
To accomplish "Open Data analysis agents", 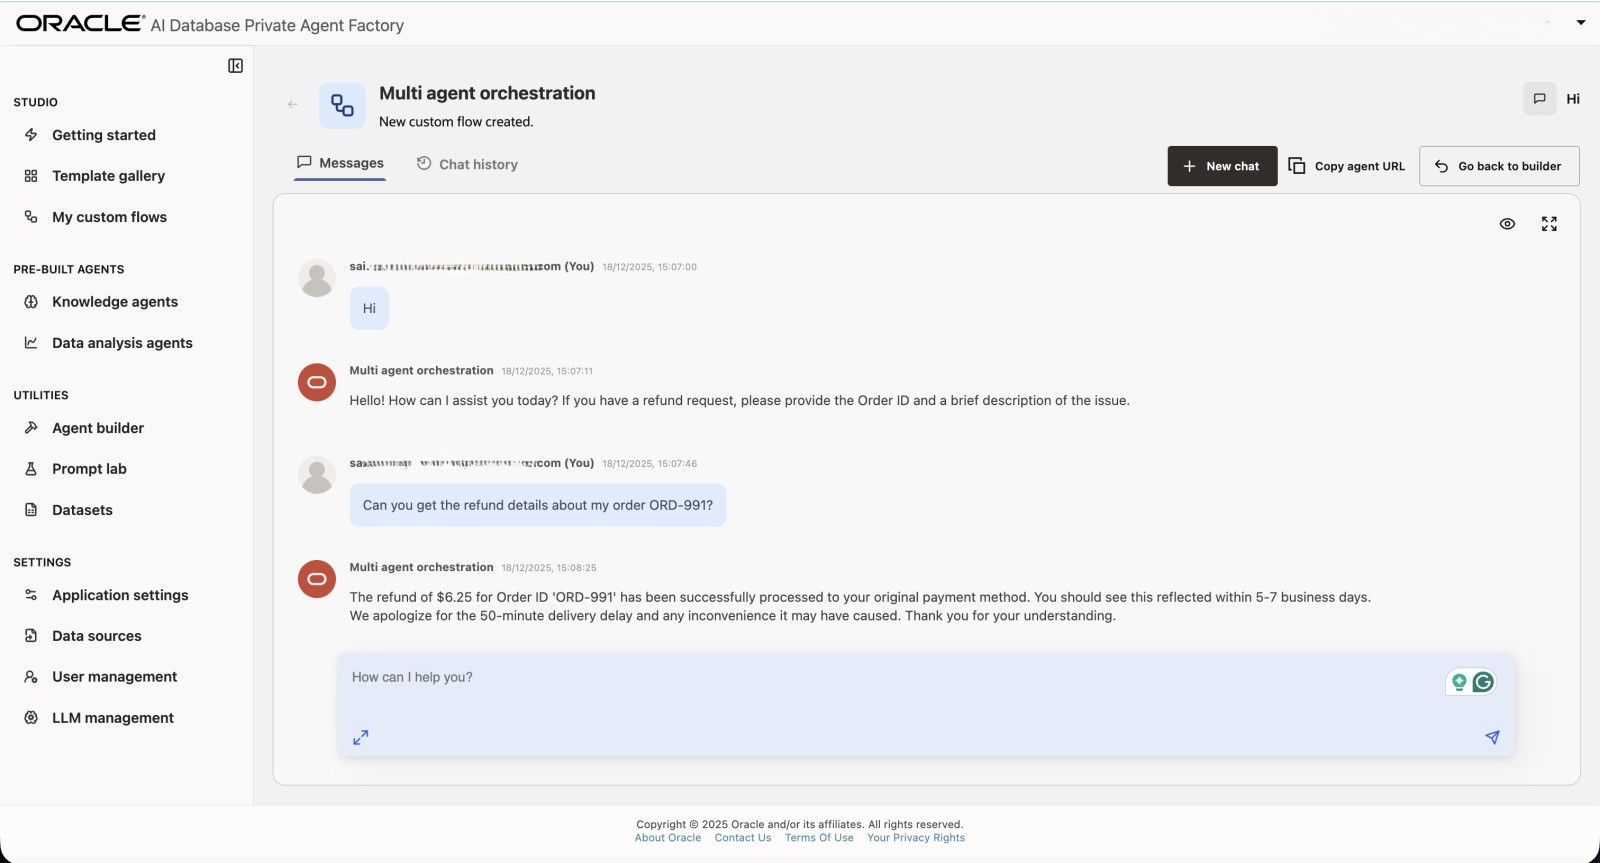I will point(122,343).
